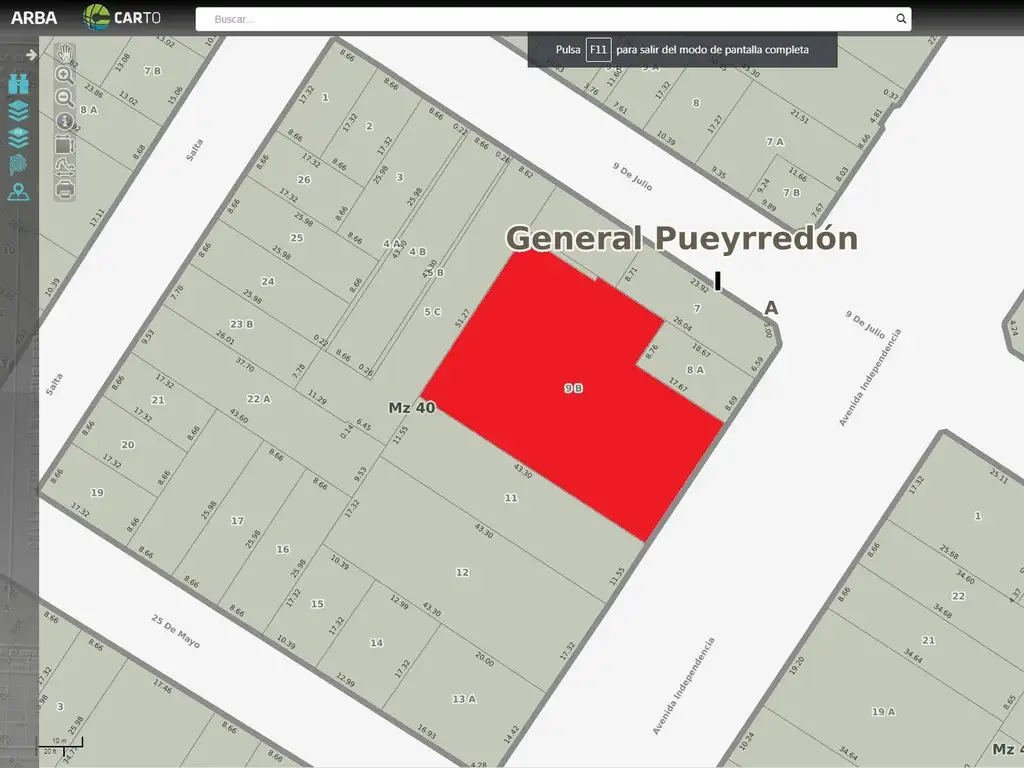Select the measure area tool

click(x=65, y=144)
